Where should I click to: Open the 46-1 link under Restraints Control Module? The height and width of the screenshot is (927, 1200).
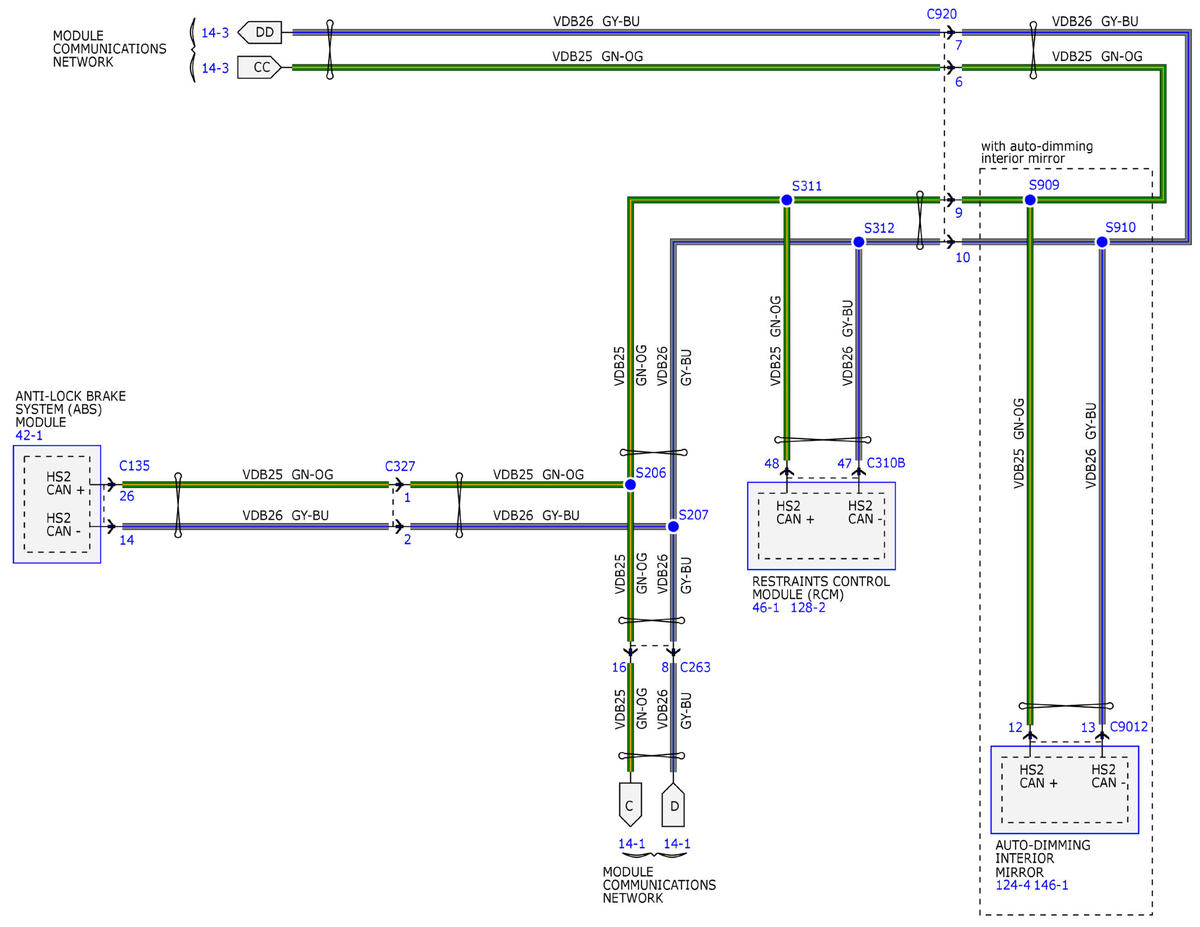click(x=766, y=607)
